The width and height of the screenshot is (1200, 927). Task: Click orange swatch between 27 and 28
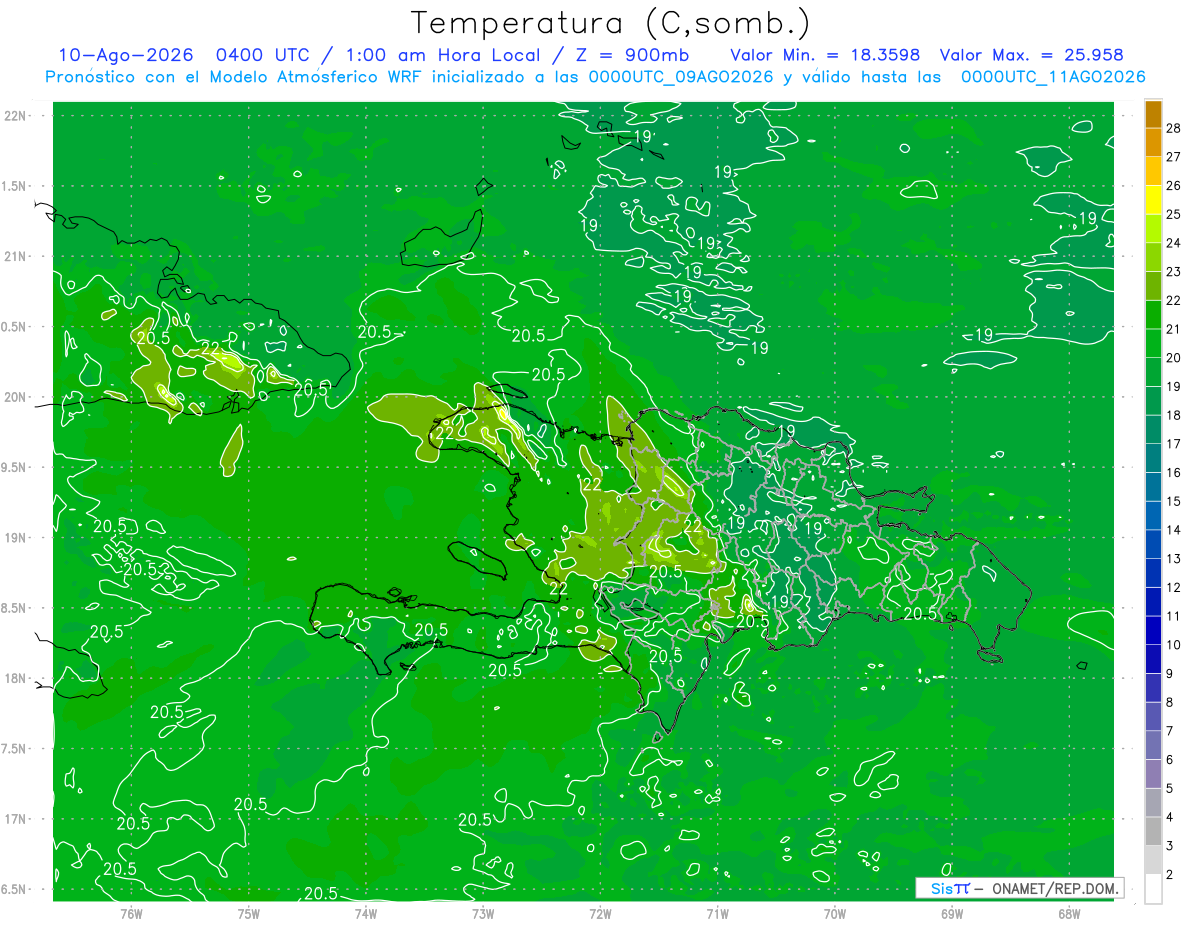[x=1153, y=143]
